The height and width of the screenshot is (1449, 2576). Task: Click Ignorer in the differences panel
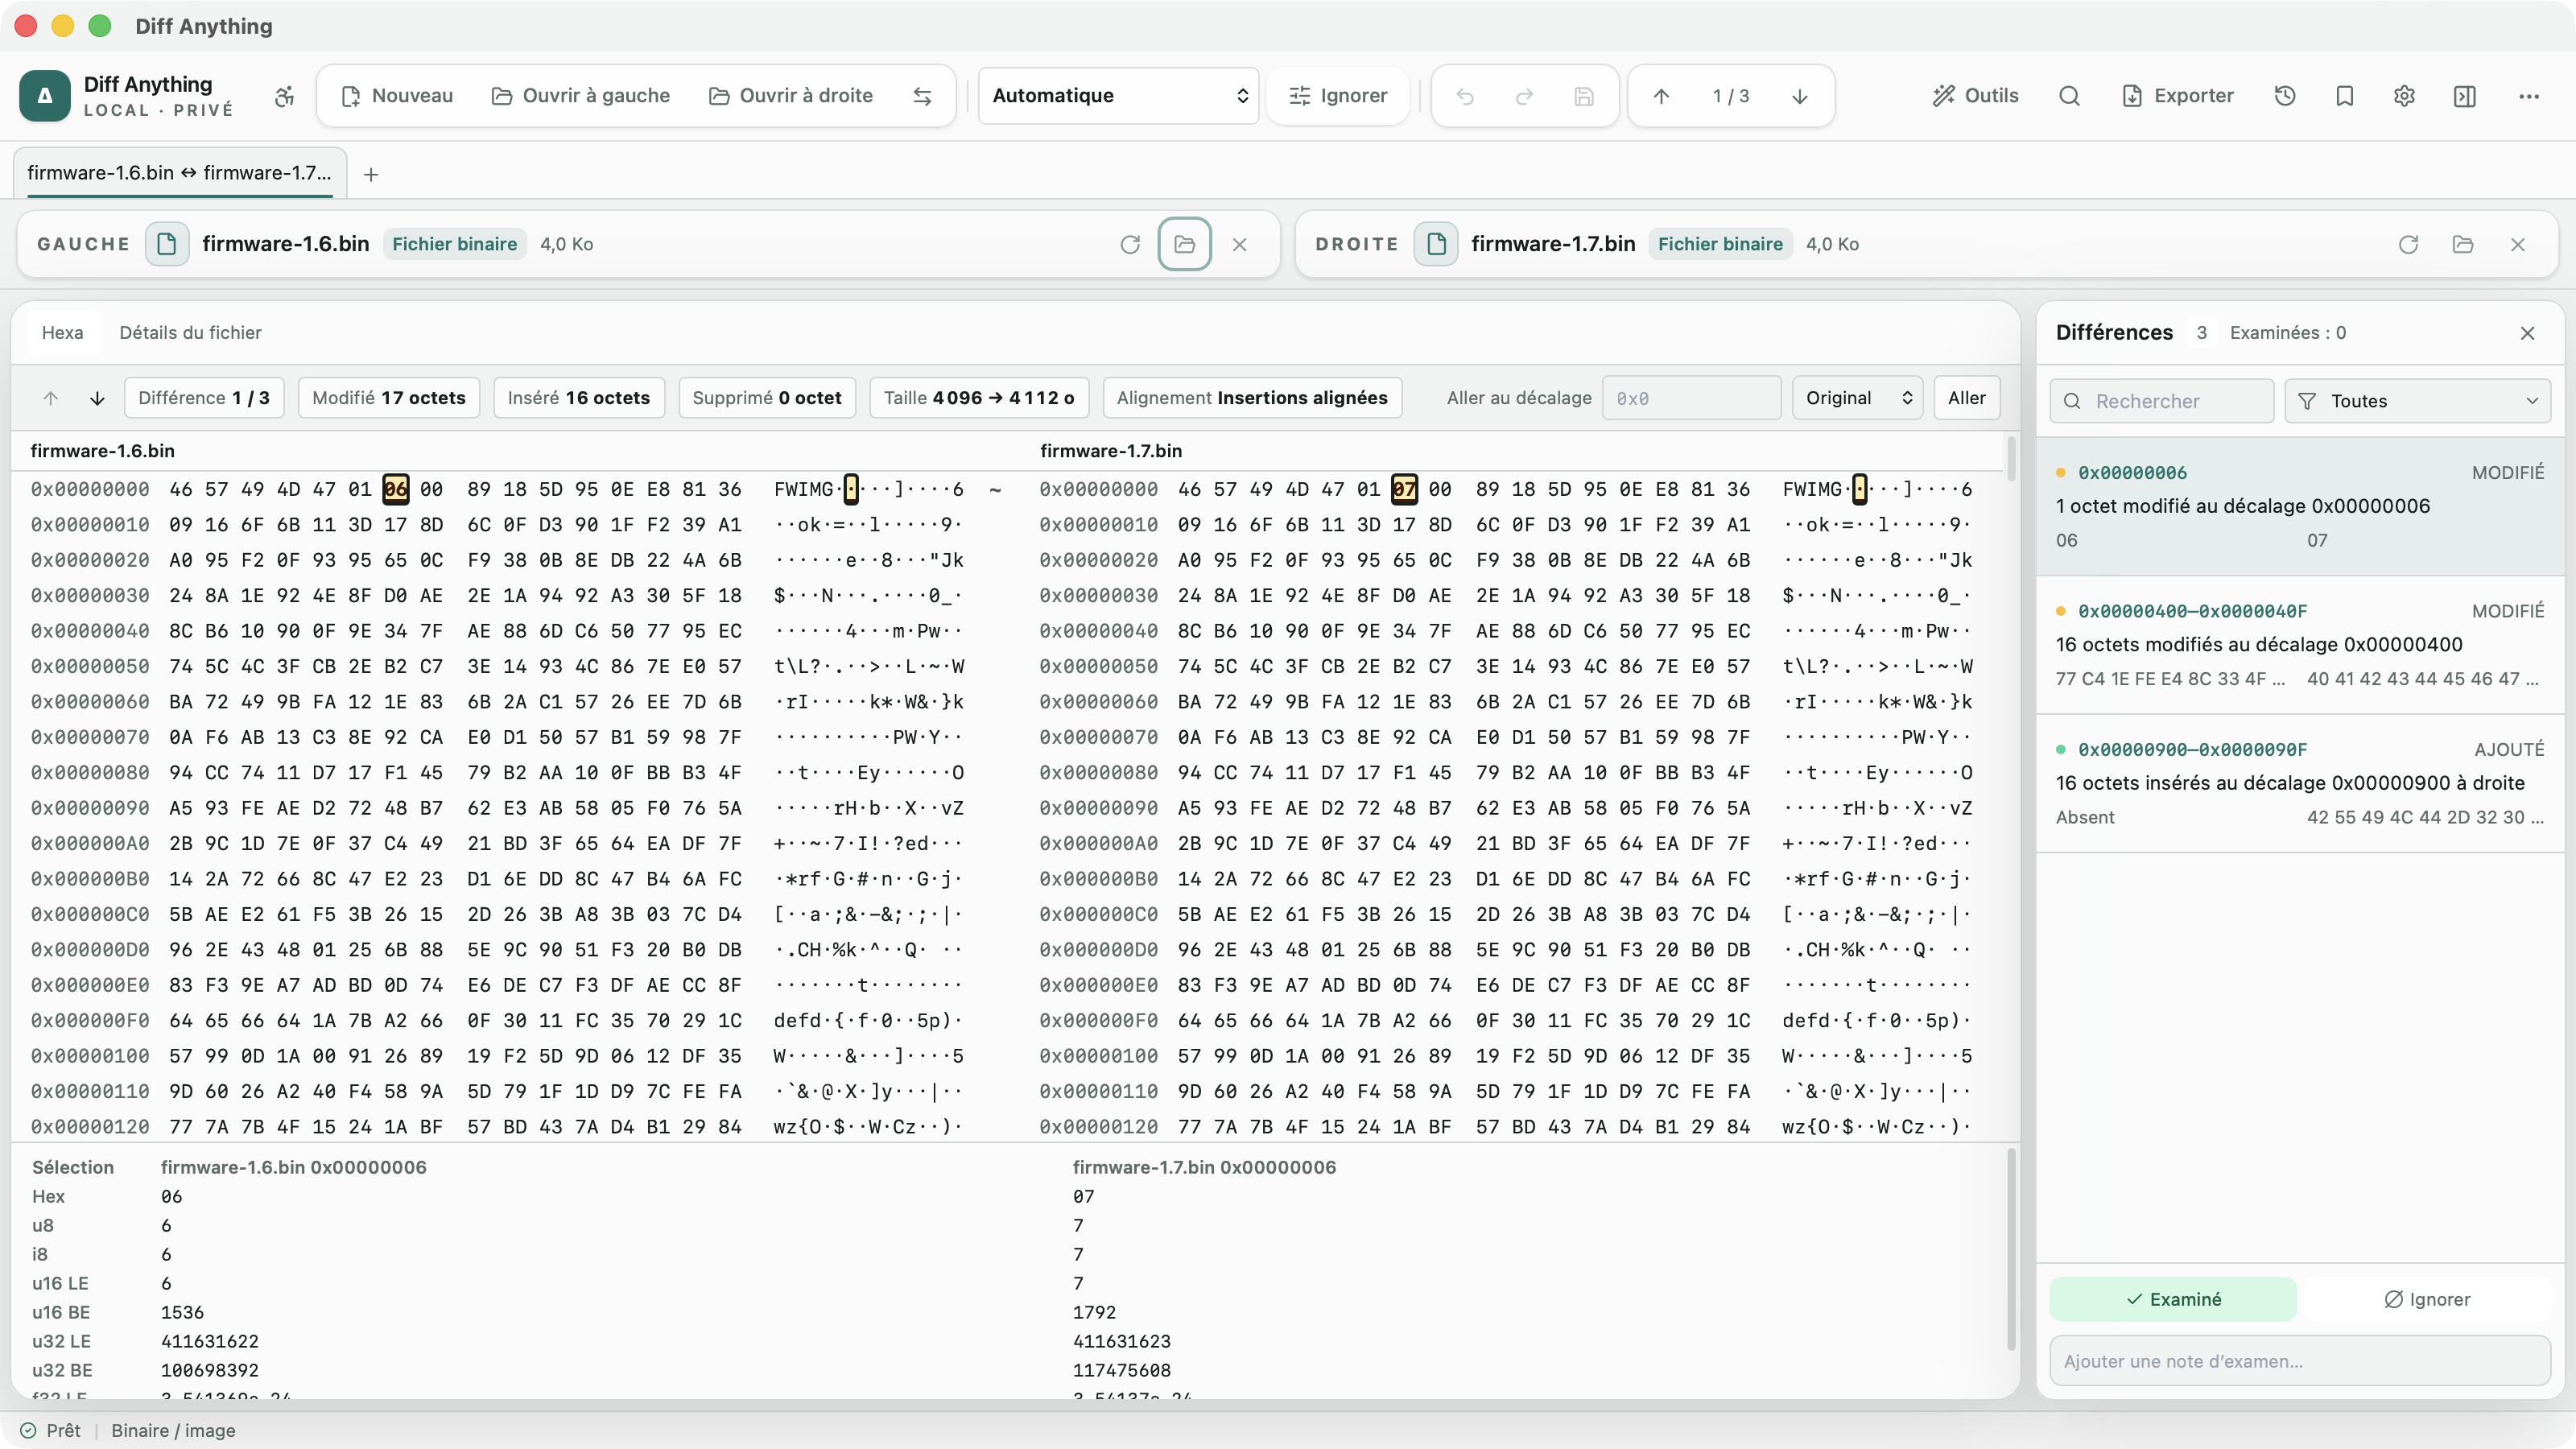tap(2427, 1299)
